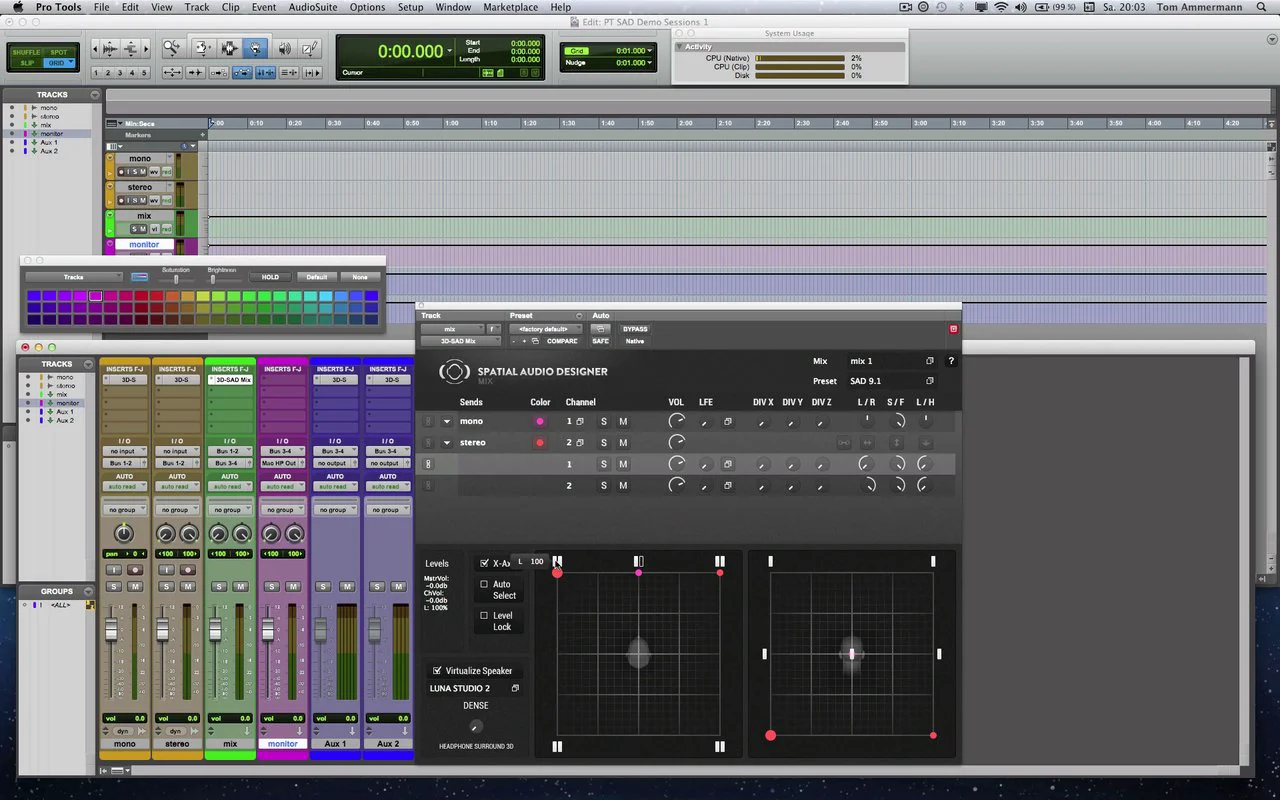1280x800 pixels.
Task: Click the settings librarian icon next to COMPARE
Action: point(535,341)
